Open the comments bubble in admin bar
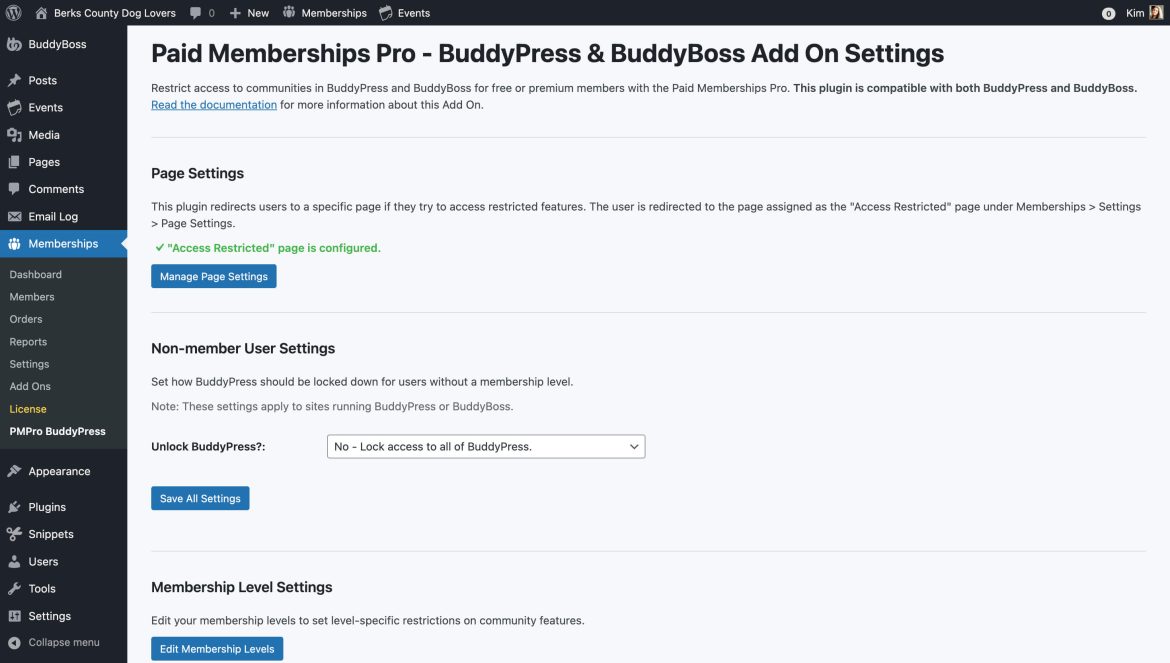The height and width of the screenshot is (663, 1170). (x=196, y=12)
